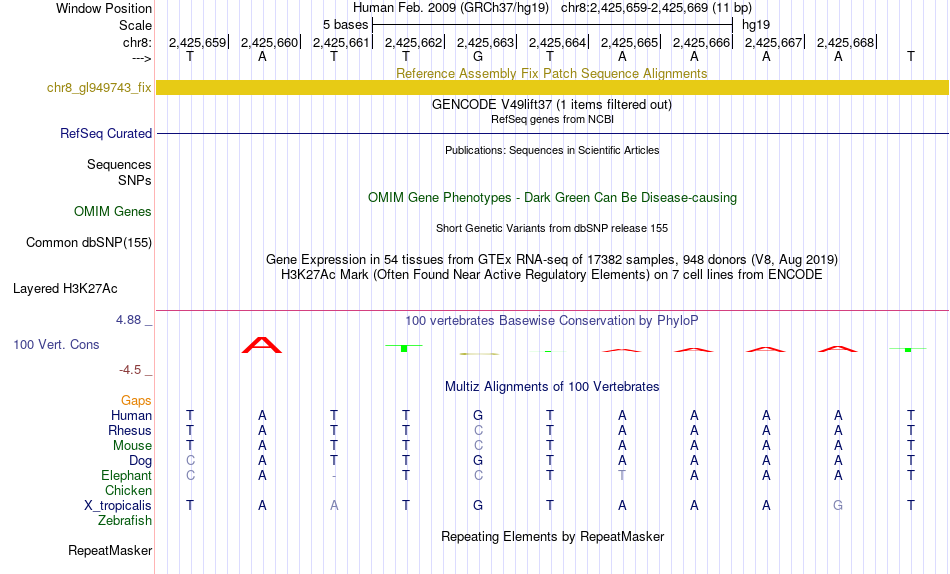Select the Rhesus species row label
Screen dimensions: 950x574
(x=130, y=430)
